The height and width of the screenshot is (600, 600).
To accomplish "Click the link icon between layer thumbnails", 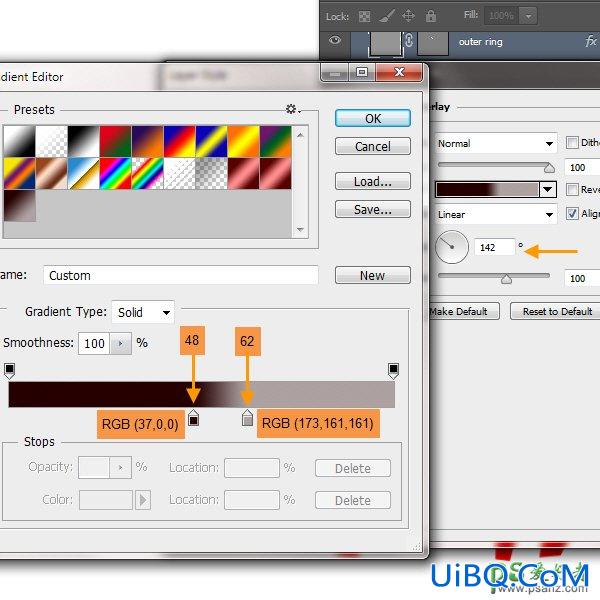I will pos(409,40).
